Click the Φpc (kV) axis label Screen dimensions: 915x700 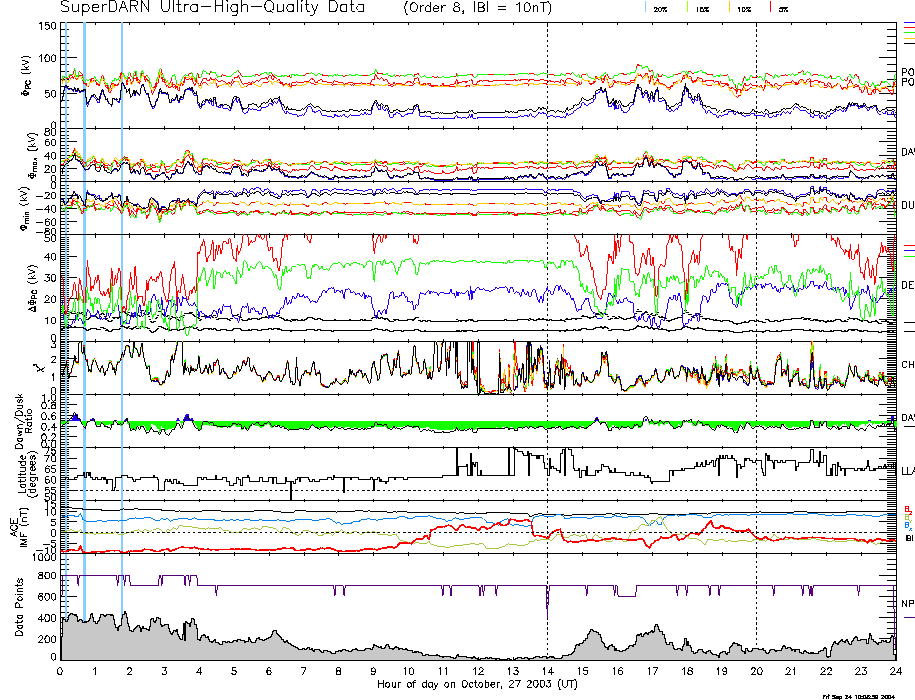[x=27, y=76]
